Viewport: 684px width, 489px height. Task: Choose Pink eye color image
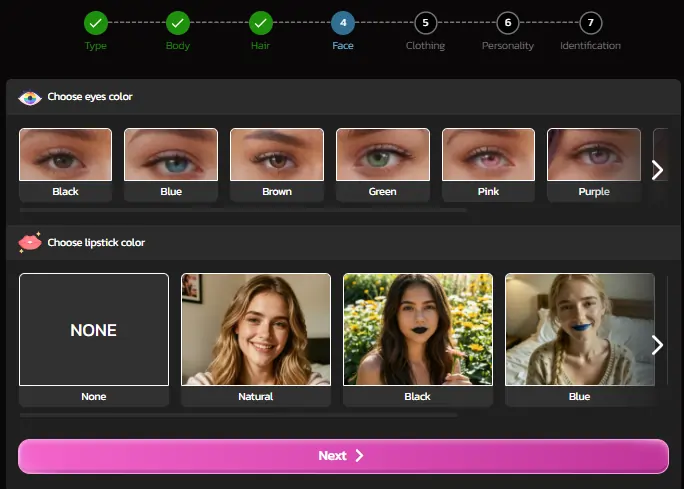[488, 154]
